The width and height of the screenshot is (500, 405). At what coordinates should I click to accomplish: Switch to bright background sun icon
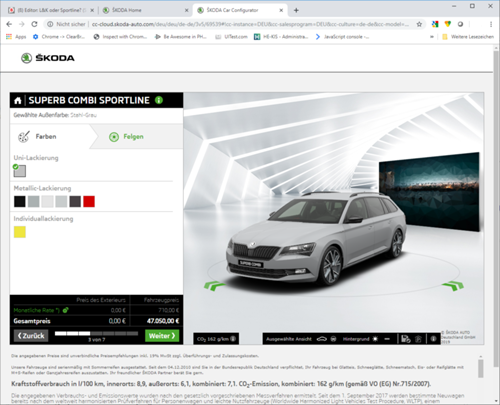(x=375, y=339)
